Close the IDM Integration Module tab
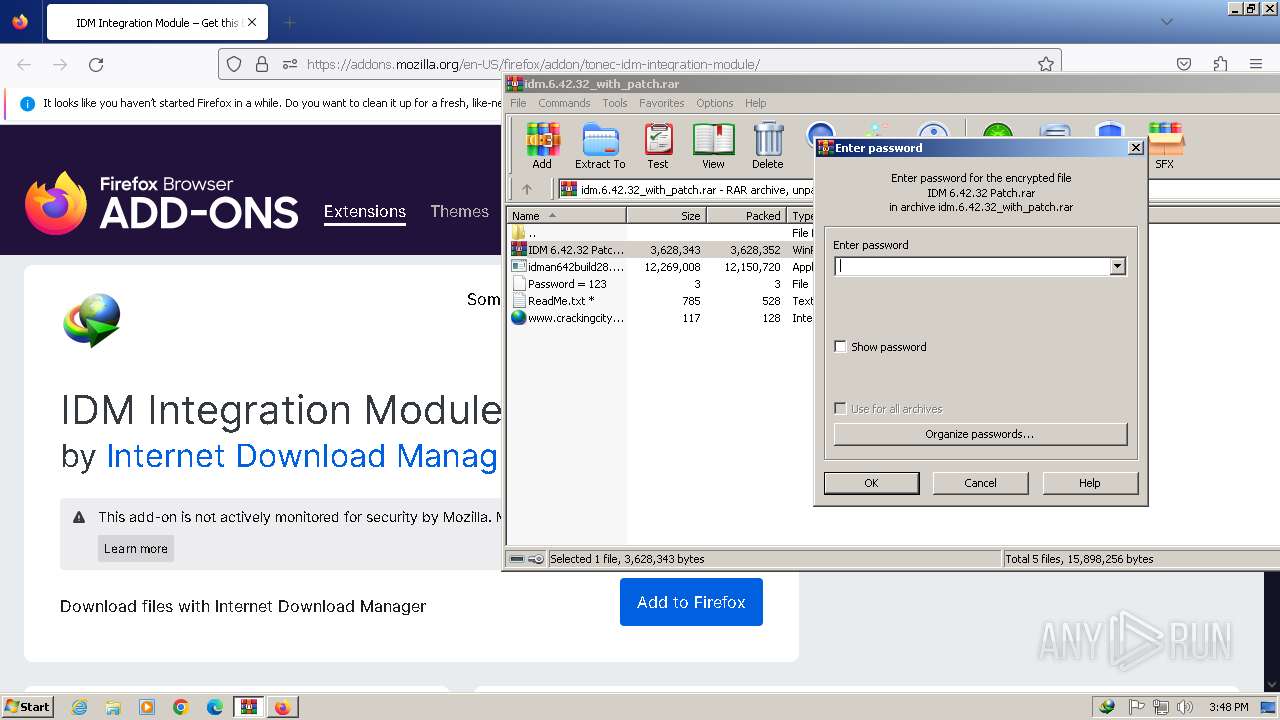 coord(251,22)
